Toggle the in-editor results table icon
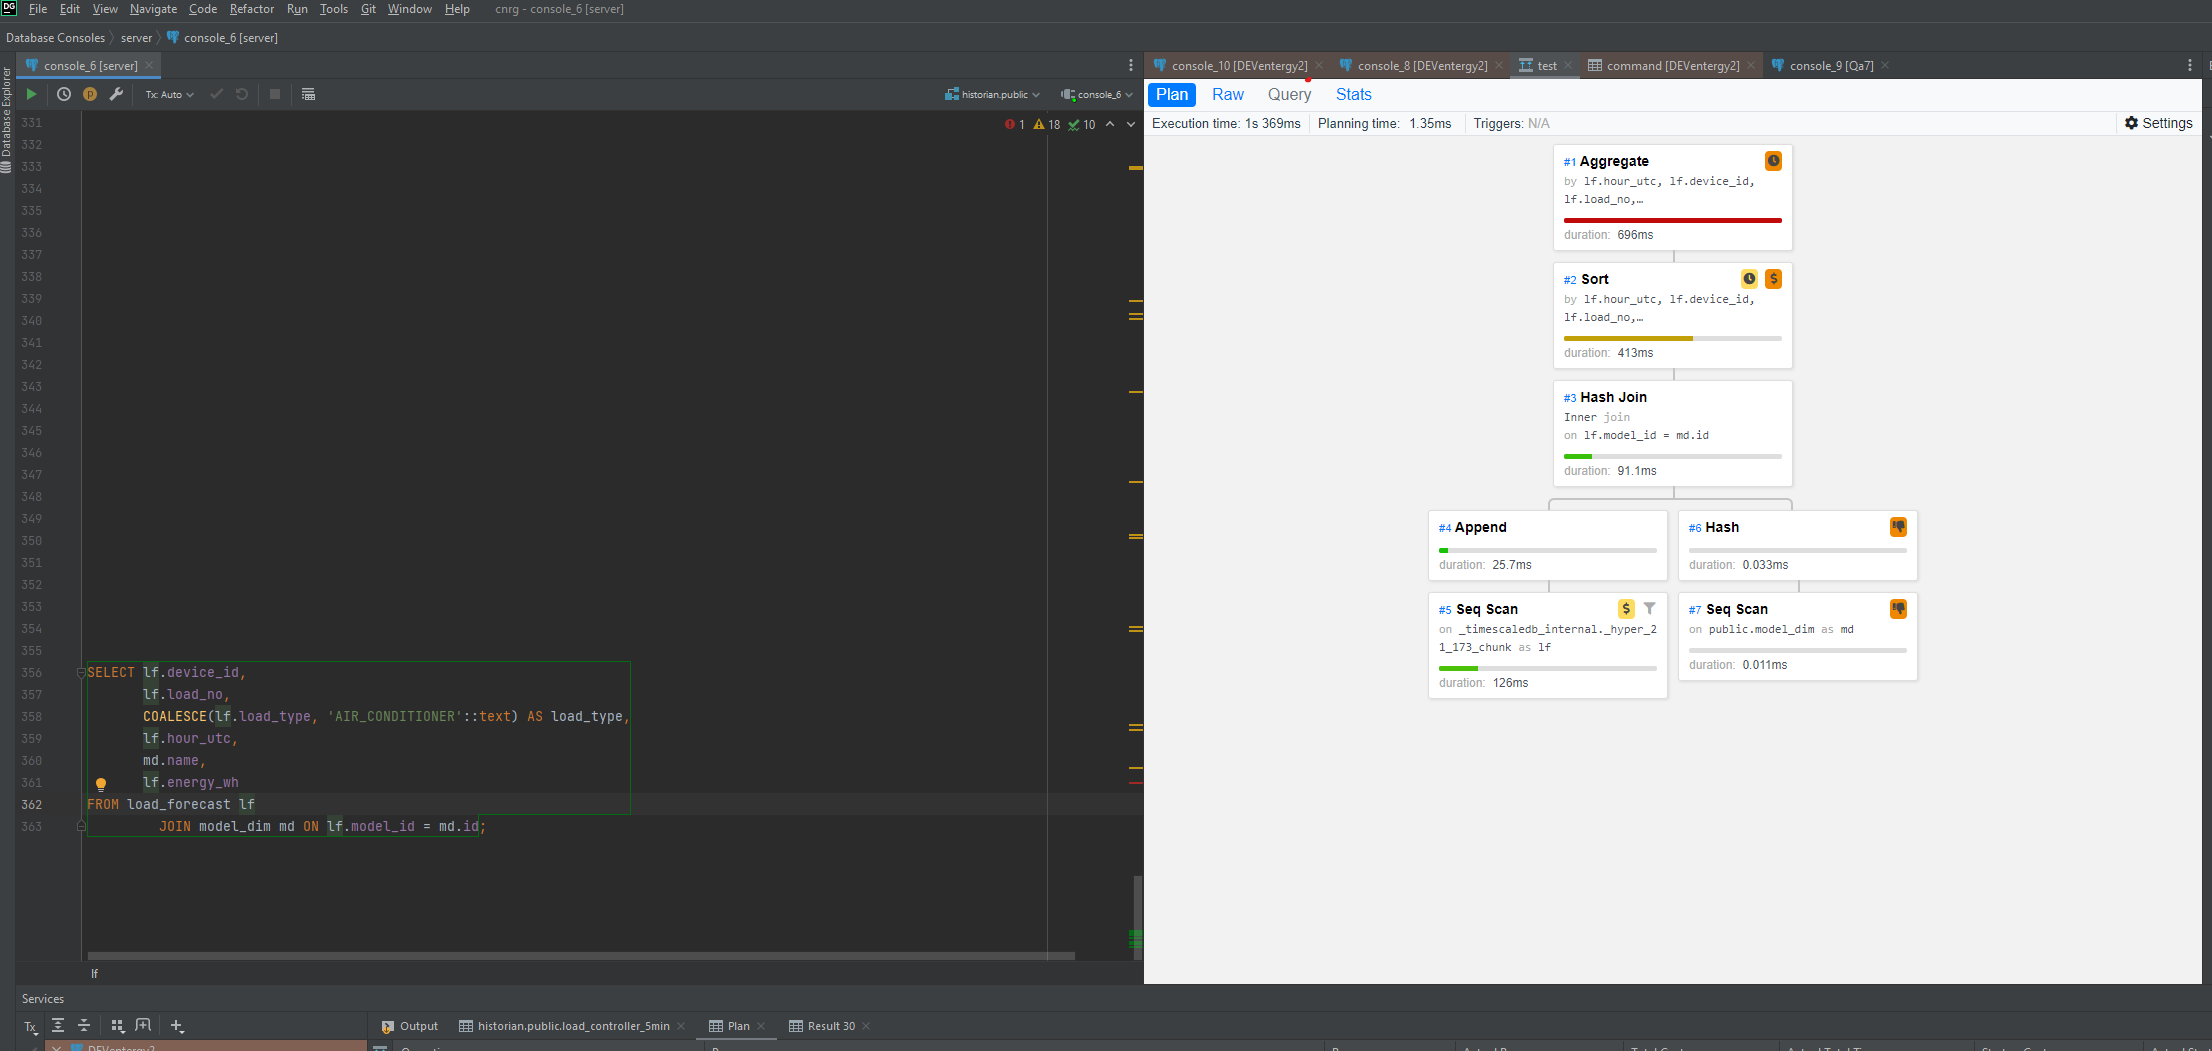This screenshot has height=1051, width=2212. (308, 94)
